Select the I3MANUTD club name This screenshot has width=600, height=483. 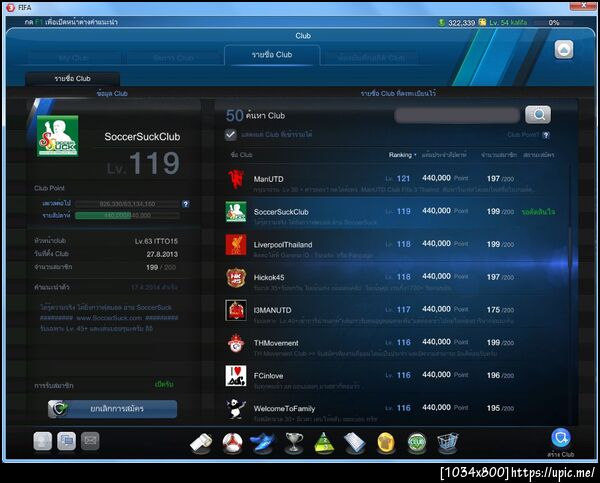(272, 310)
